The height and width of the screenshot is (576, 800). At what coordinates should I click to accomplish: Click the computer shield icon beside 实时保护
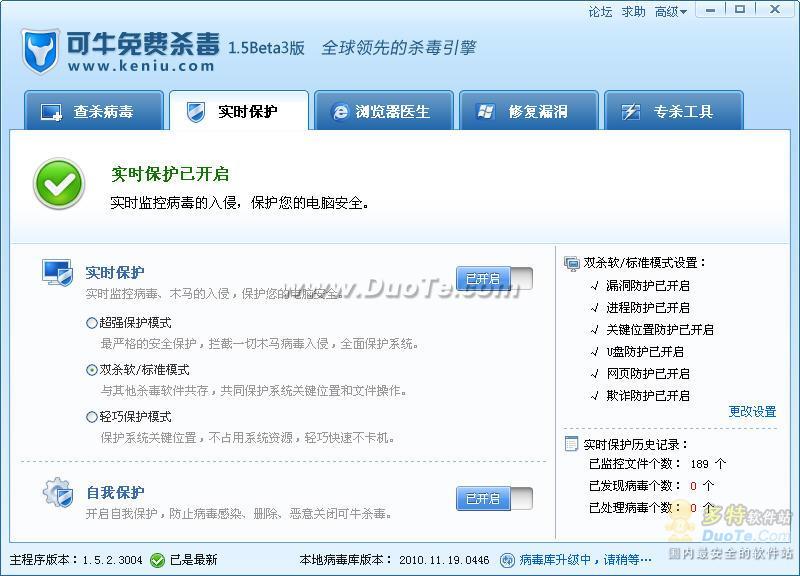pos(57,272)
